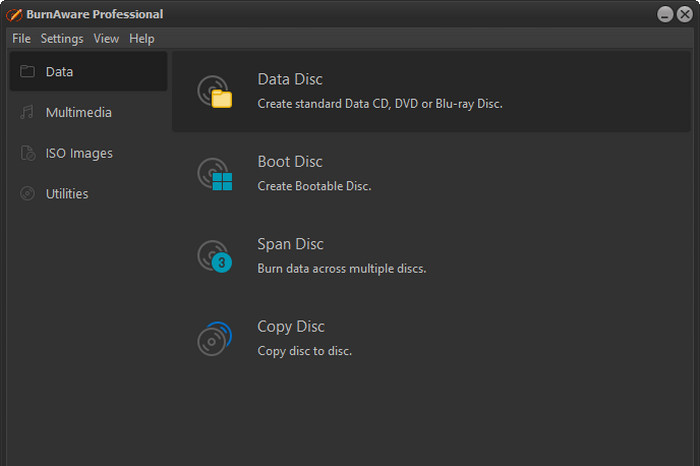
Task: Click the Multimedia music note icon
Action: 27,112
